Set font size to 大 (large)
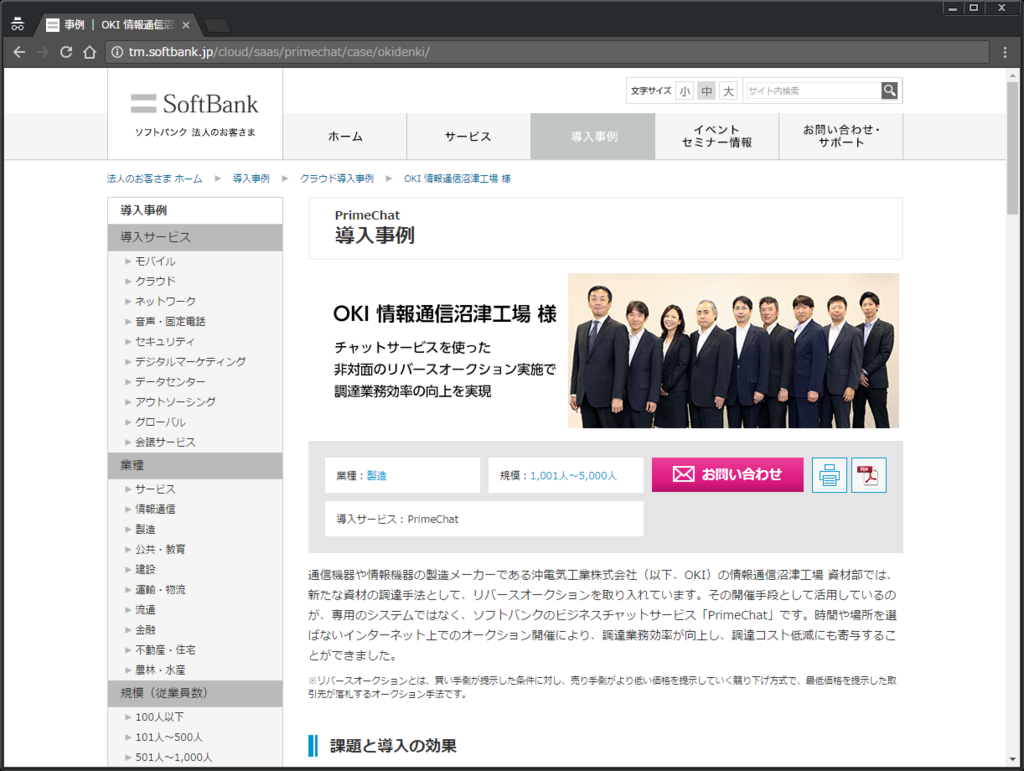1024x771 pixels. point(728,91)
